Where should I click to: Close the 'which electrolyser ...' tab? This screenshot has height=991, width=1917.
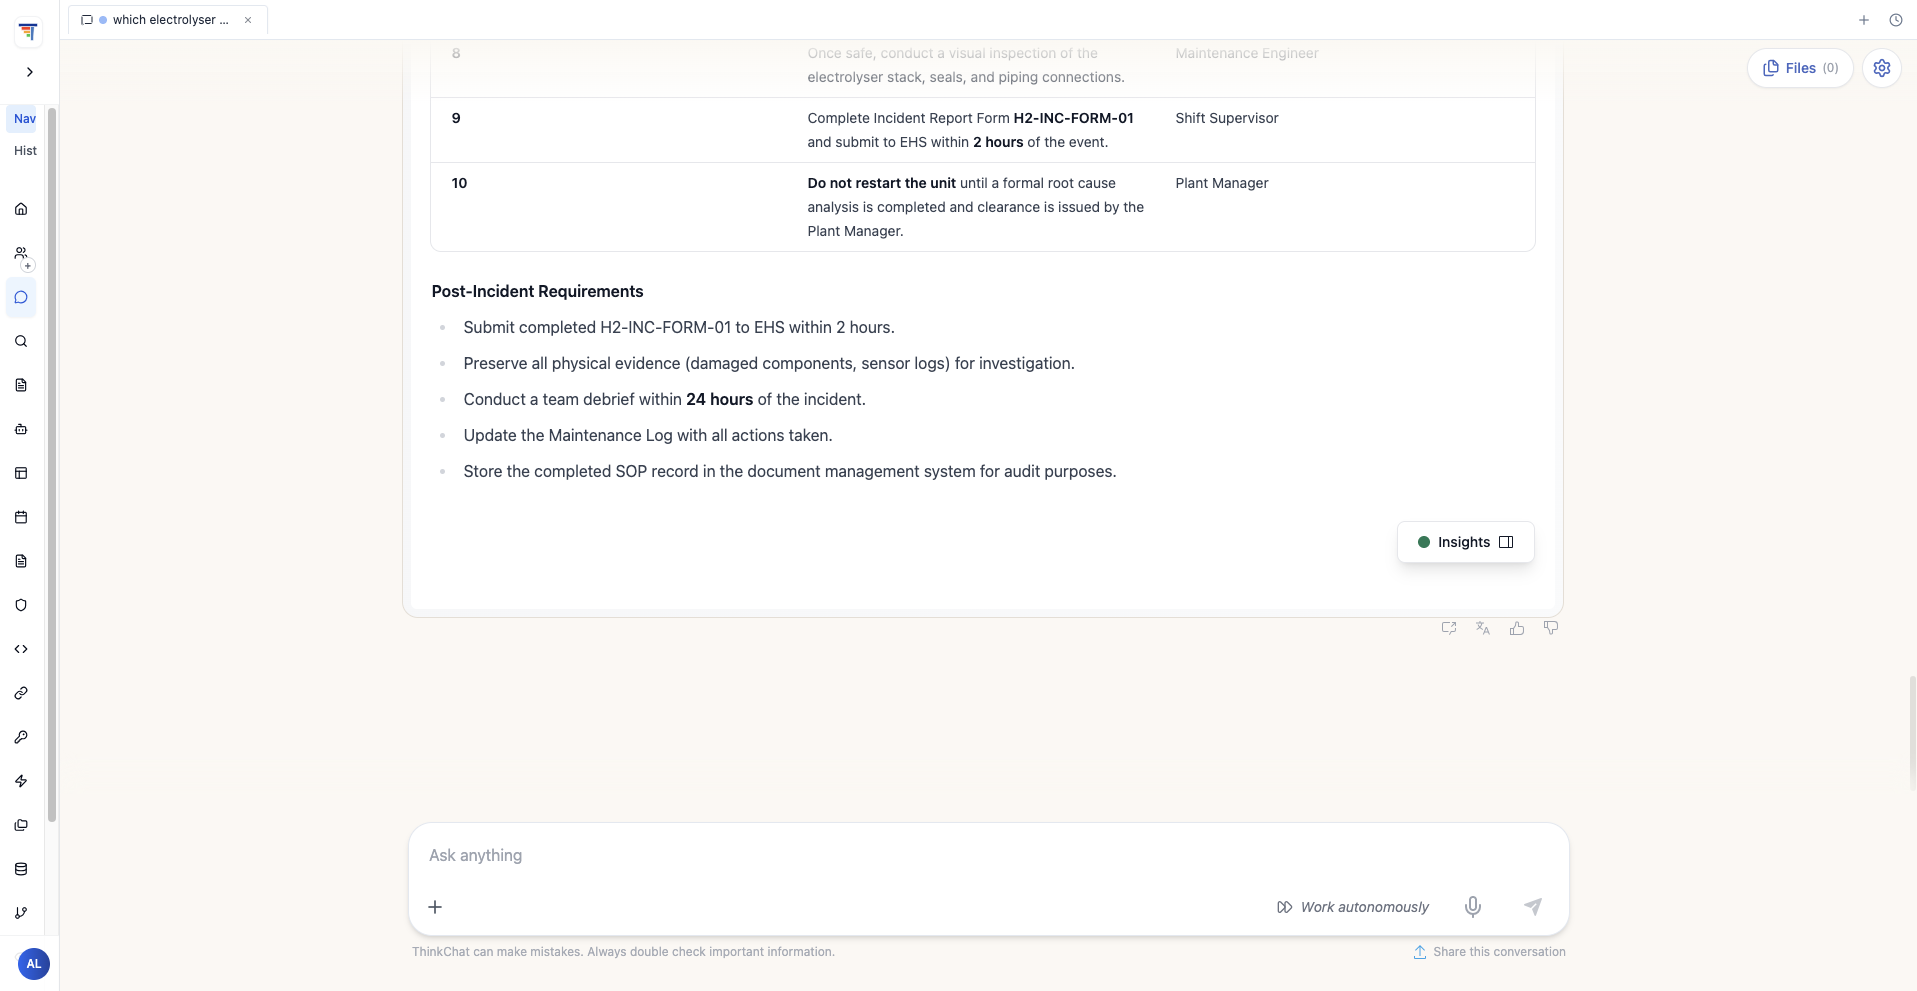tap(248, 20)
